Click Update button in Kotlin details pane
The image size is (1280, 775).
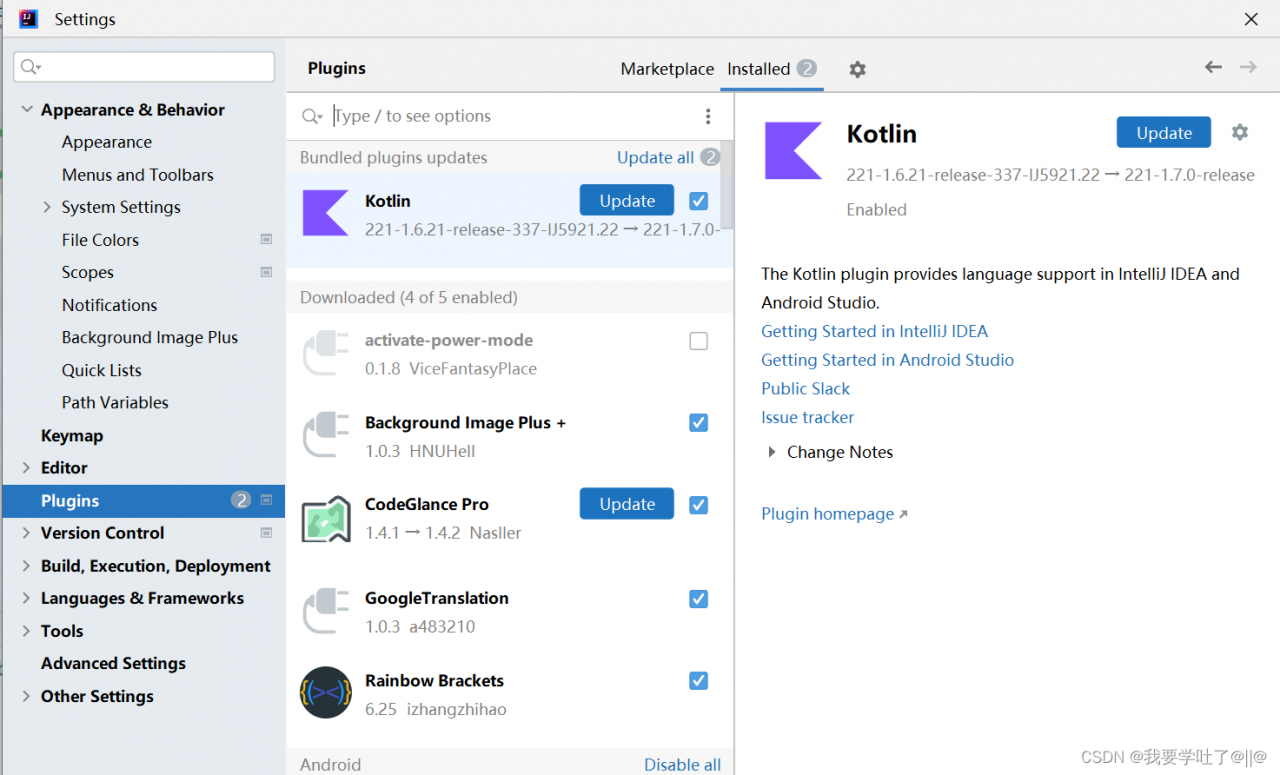pos(1164,132)
